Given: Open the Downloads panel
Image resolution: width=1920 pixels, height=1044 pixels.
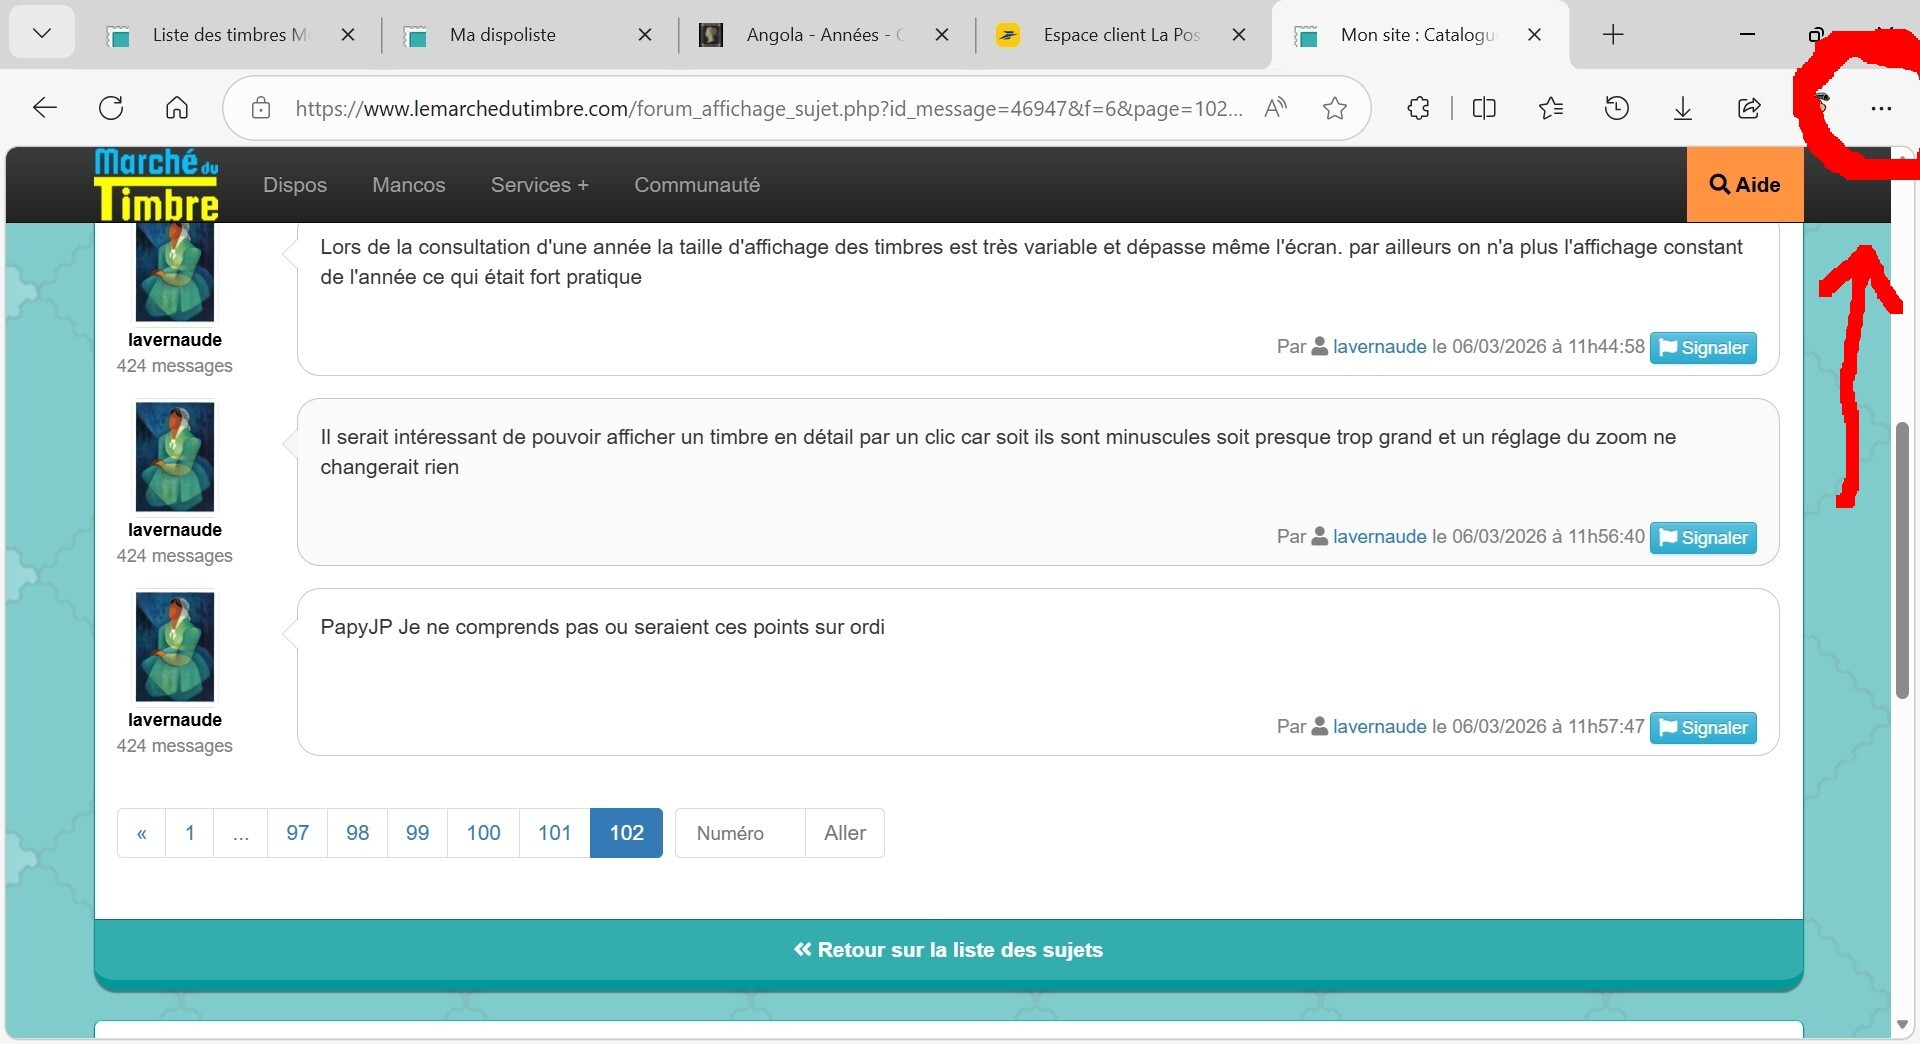Looking at the screenshot, I should pyautogui.click(x=1683, y=108).
